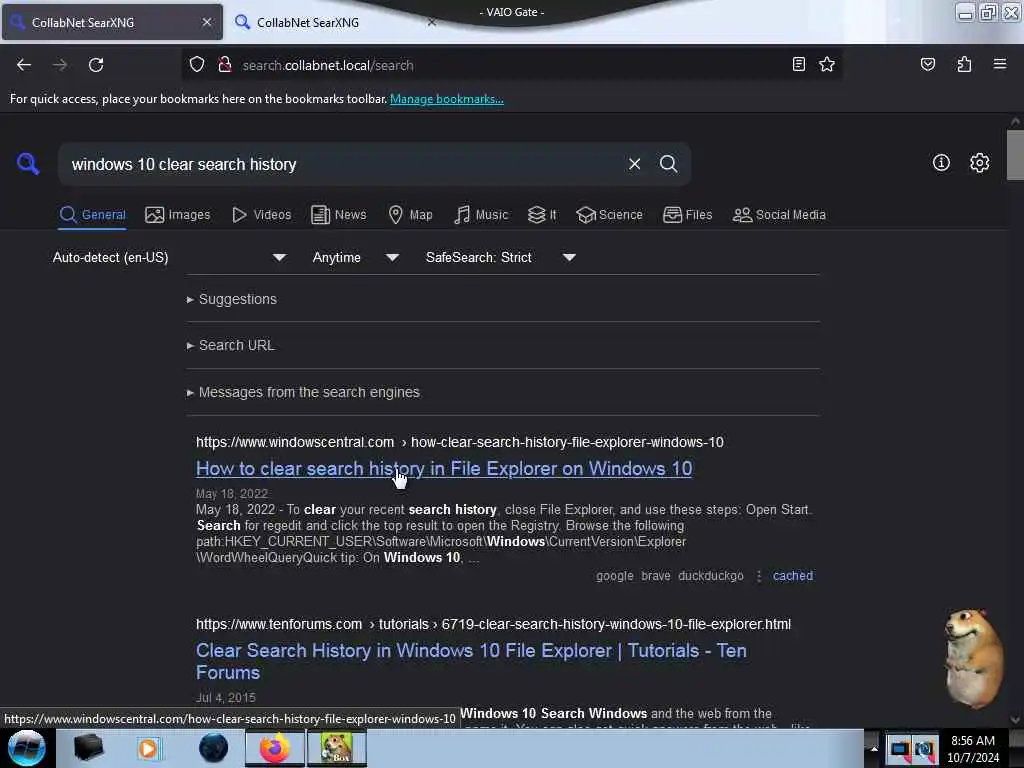This screenshot has height=768, width=1024.
Task: Go back with the browser back arrow
Action: 24,65
